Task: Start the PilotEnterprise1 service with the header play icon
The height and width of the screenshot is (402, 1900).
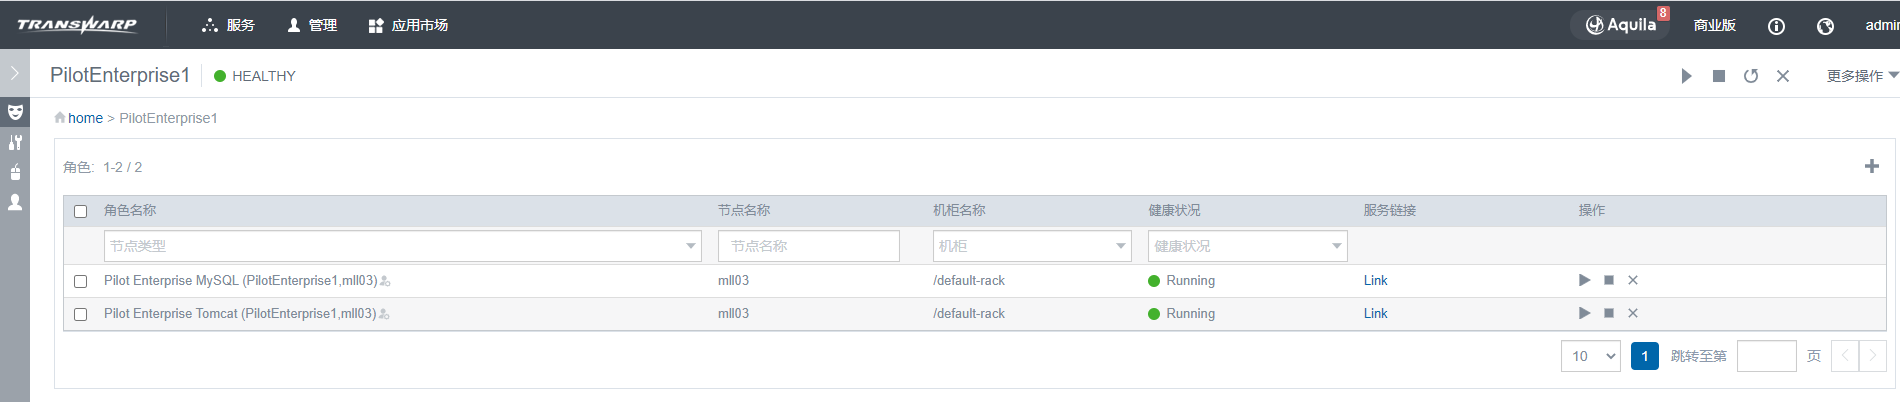Action: tap(1687, 76)
